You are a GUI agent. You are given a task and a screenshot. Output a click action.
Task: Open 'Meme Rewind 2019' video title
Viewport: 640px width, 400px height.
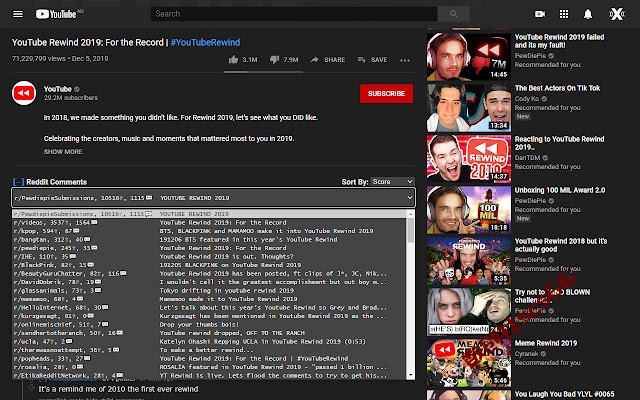pyautogui.click(x=546, y=343)
